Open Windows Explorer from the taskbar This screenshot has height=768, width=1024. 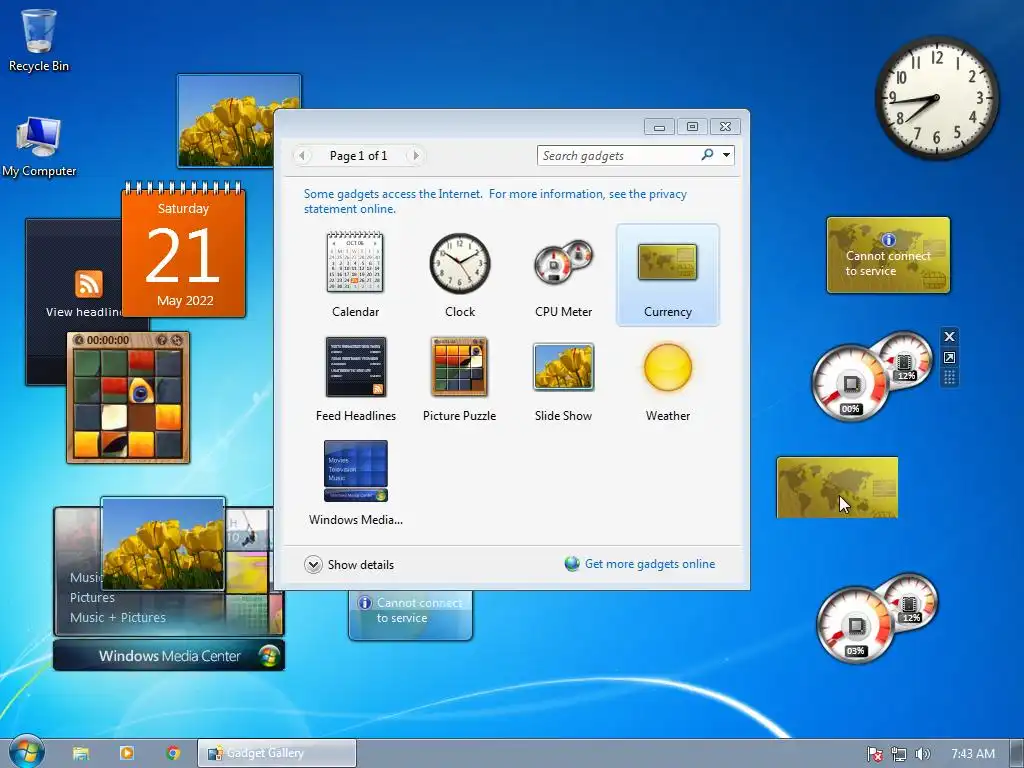[81, 753]
